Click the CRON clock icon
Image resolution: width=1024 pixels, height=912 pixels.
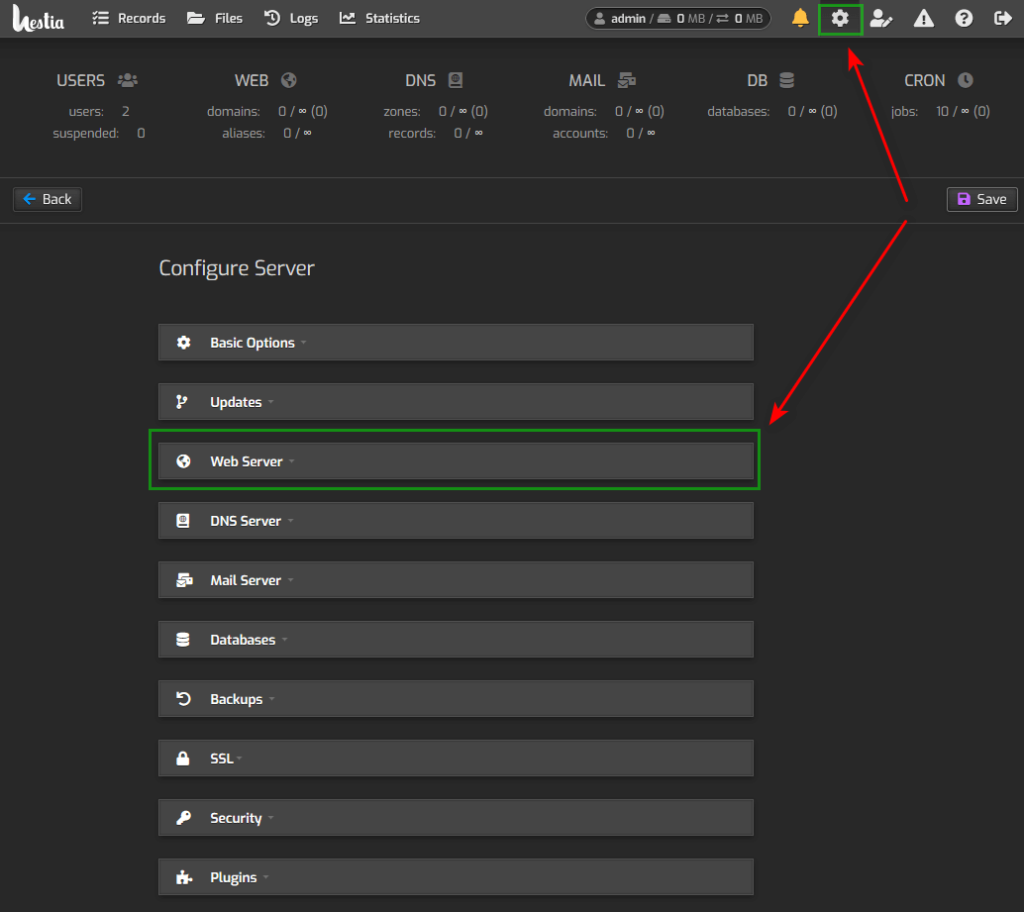(964, 79)
